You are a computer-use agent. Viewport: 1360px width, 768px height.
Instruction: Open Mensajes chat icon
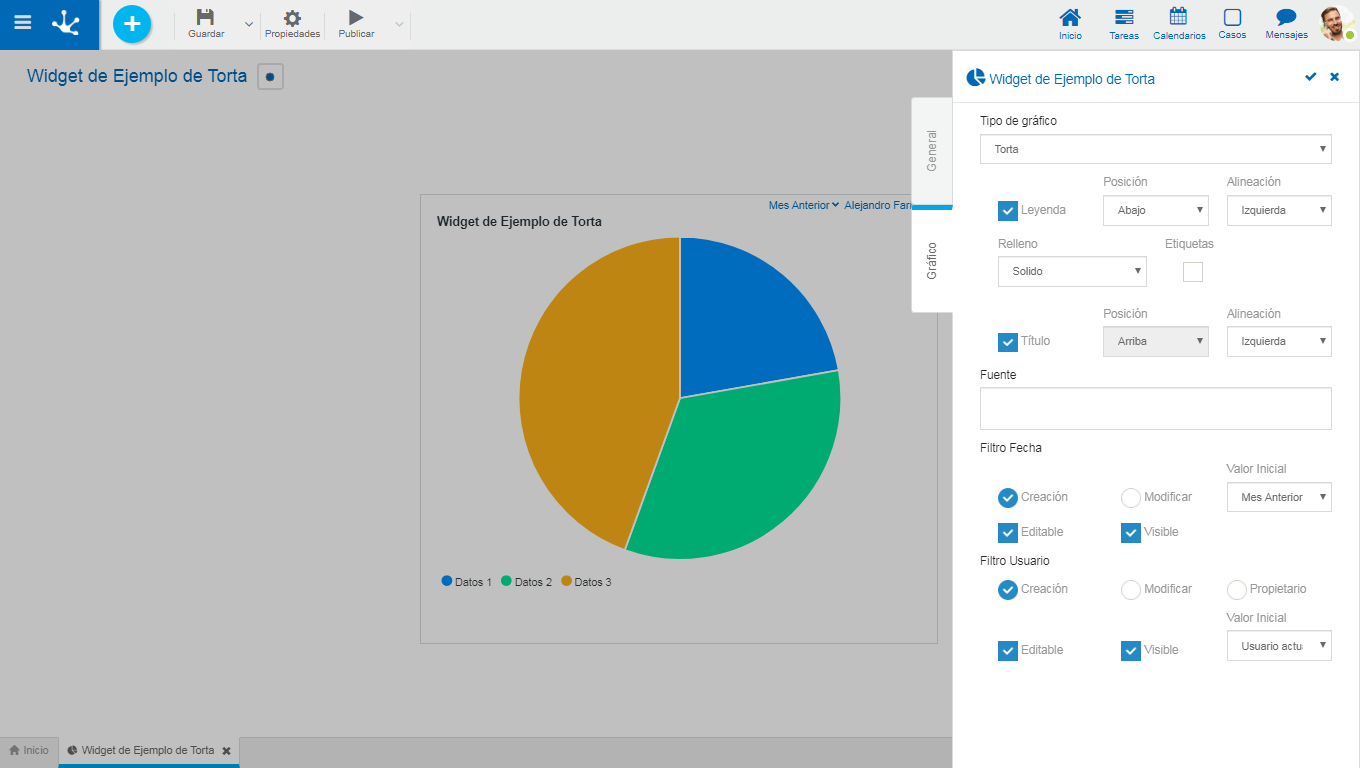tap(1286, 17)
